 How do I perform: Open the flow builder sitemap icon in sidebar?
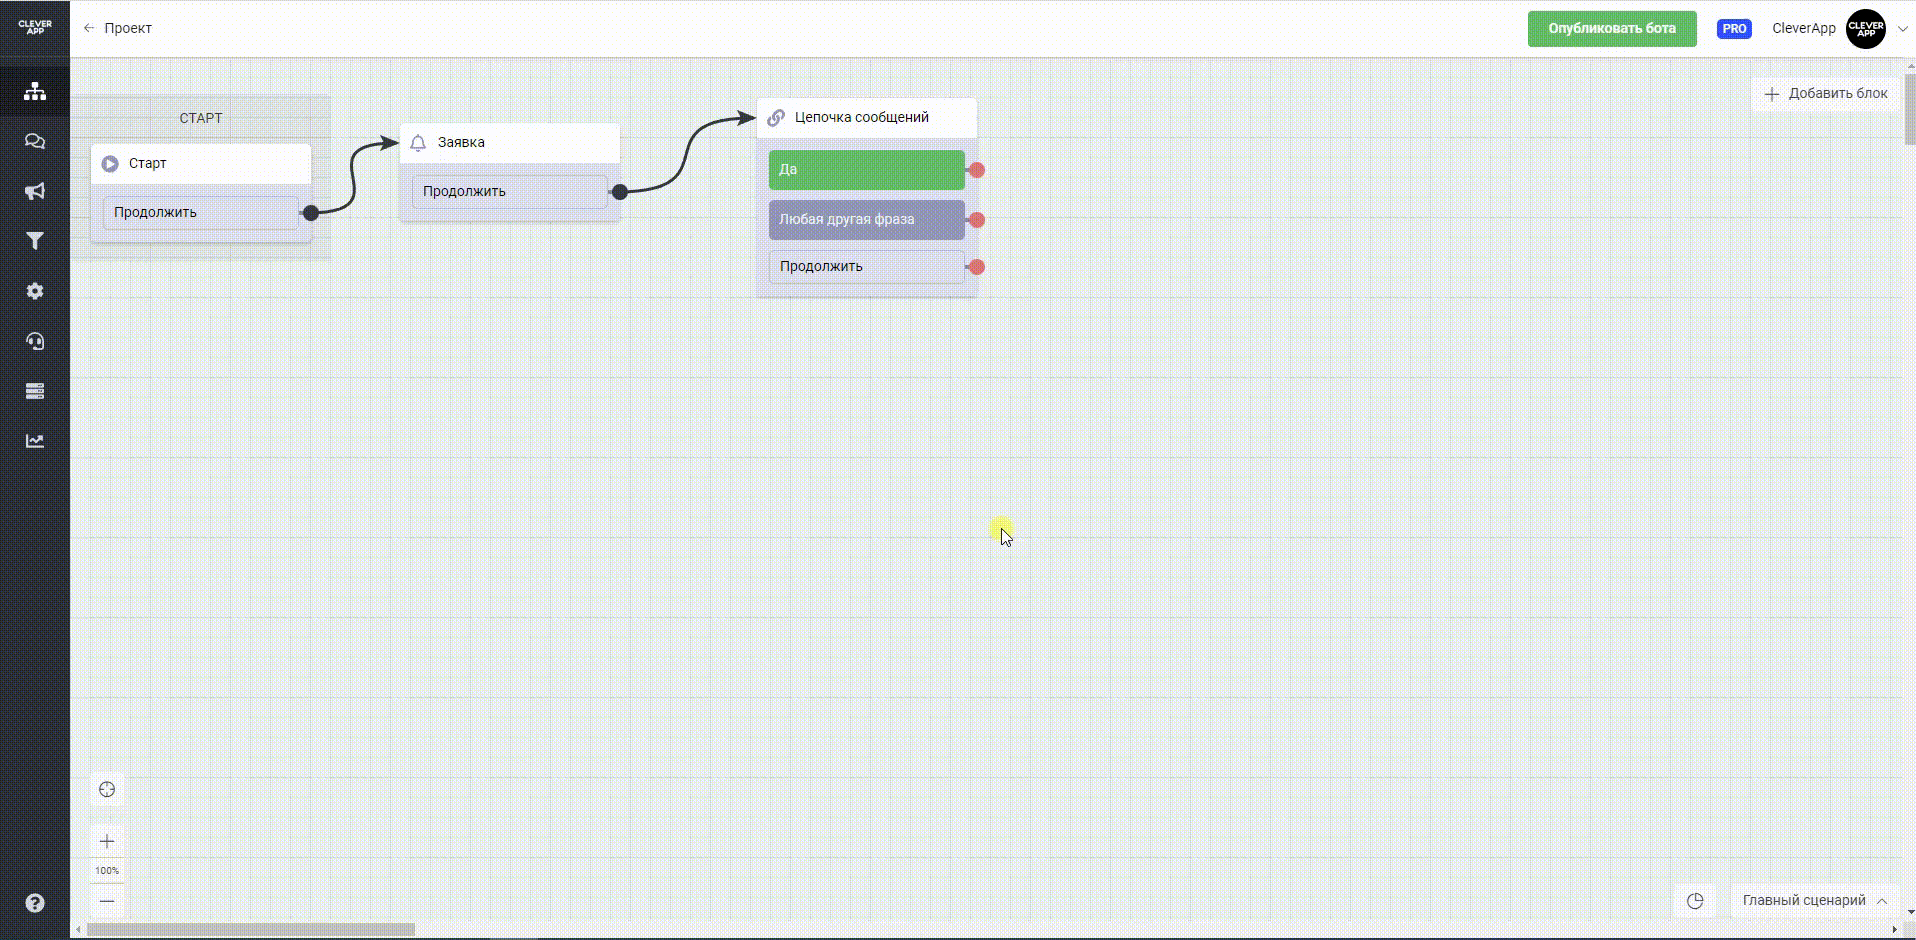[35, 91]
